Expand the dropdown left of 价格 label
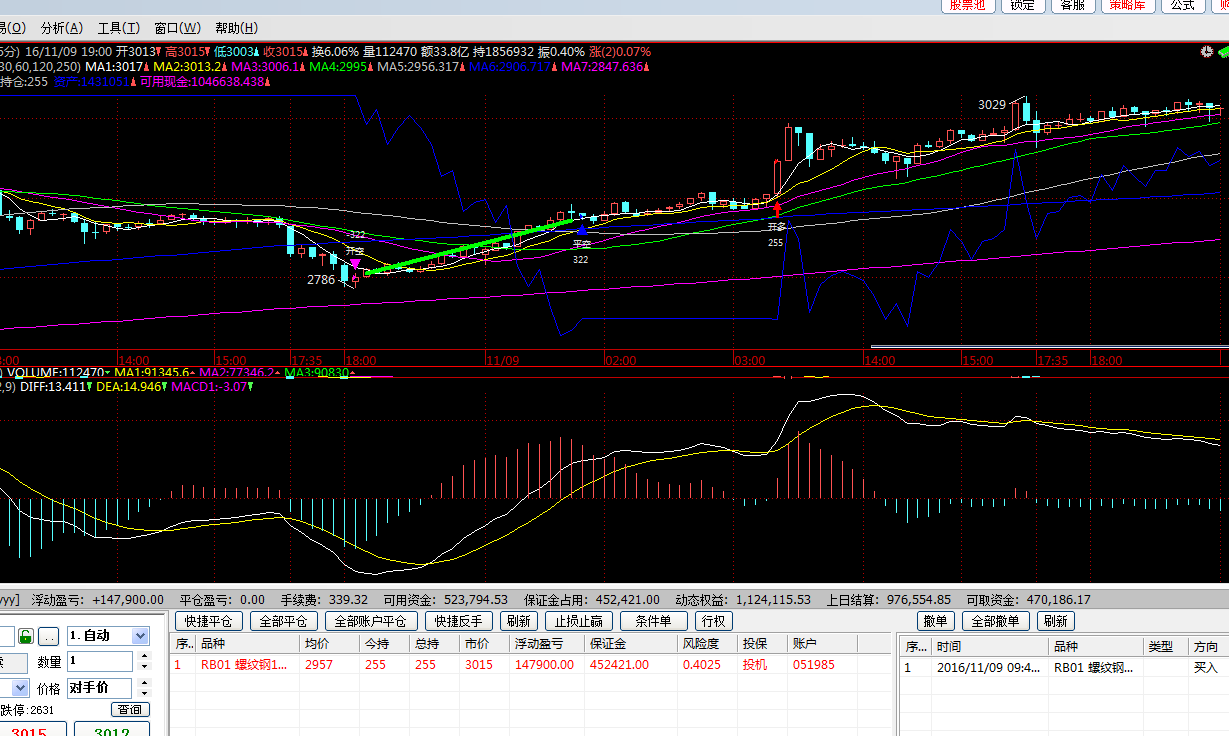The width and height of the screenshot is (1229, 736). point(18,688)
